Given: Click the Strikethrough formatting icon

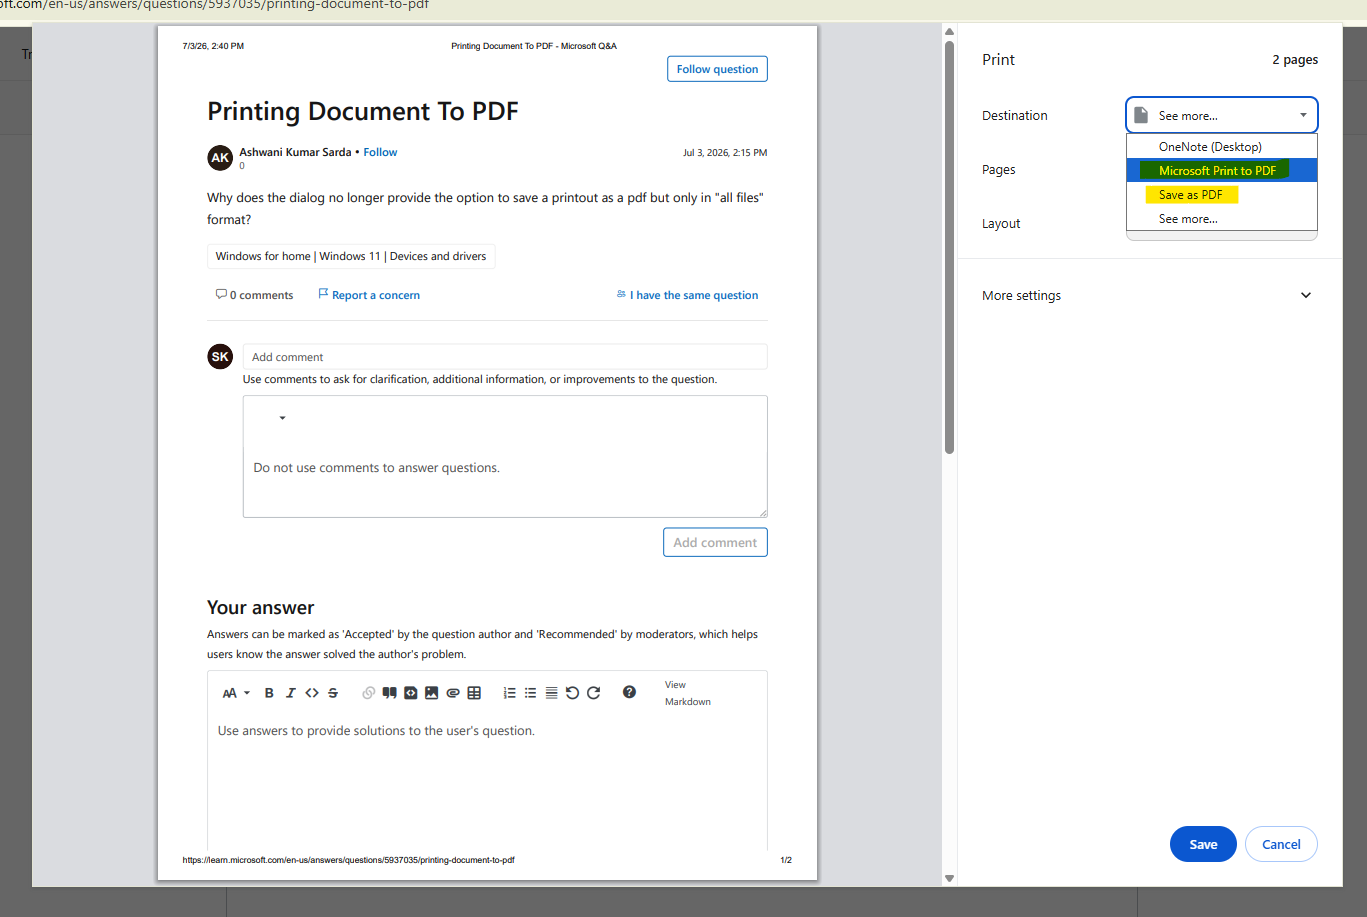Looking at the screenshot, I should [x=333, y=693].
